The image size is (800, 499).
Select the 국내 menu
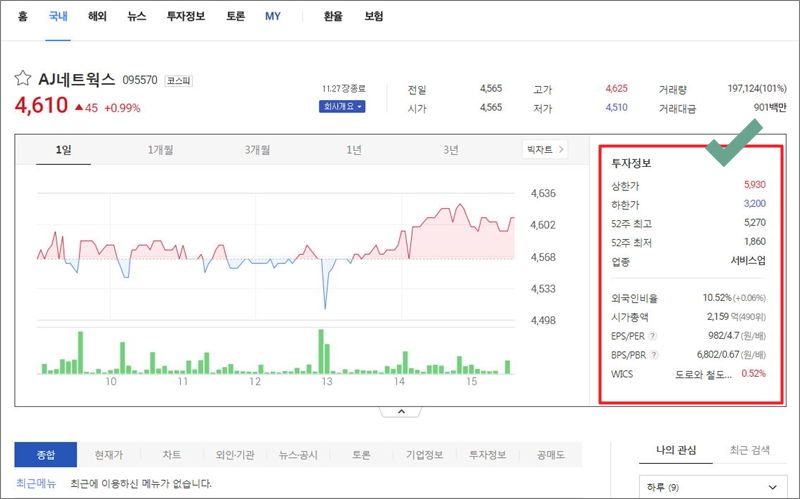click(x=58, y=16)
